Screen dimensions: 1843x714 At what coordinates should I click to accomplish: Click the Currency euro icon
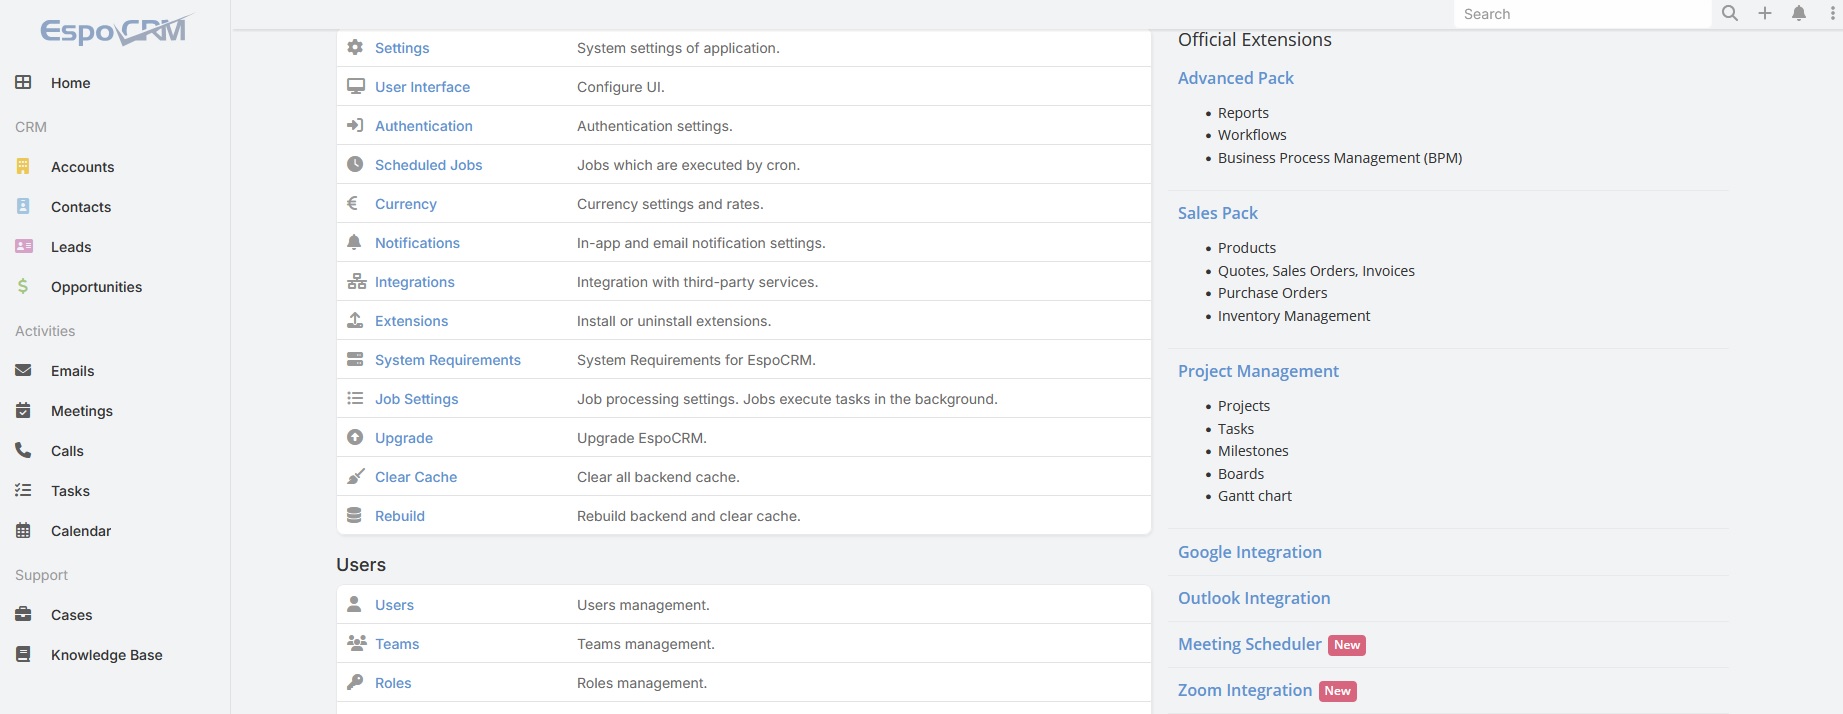point(353,203)
